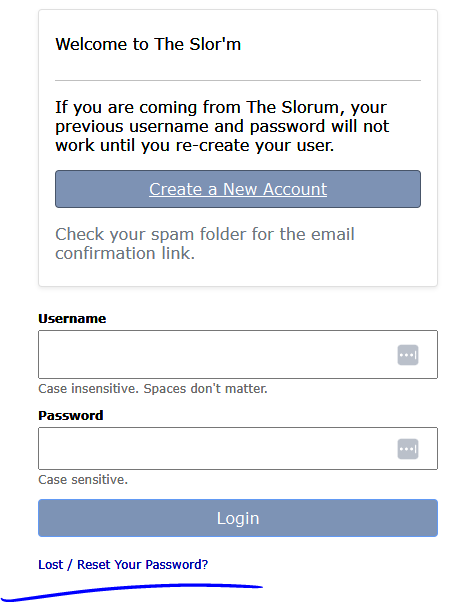Click the 'Welcome to The Slor'm' heading

click(x=148, y=44)
